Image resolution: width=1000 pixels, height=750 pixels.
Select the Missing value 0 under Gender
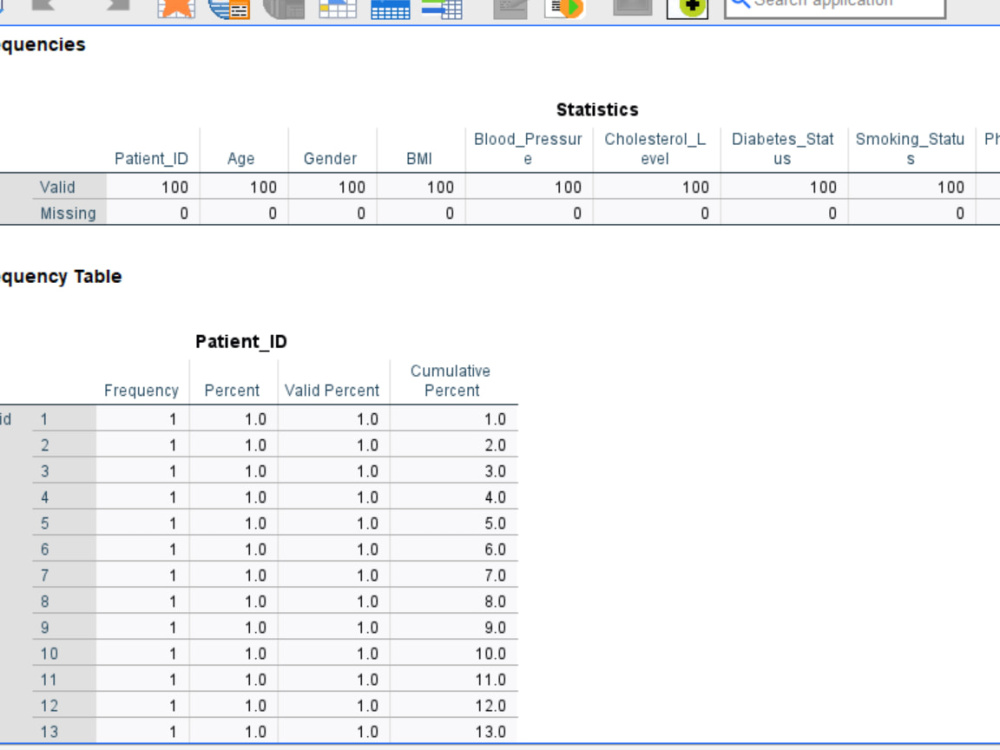point(361,214)
